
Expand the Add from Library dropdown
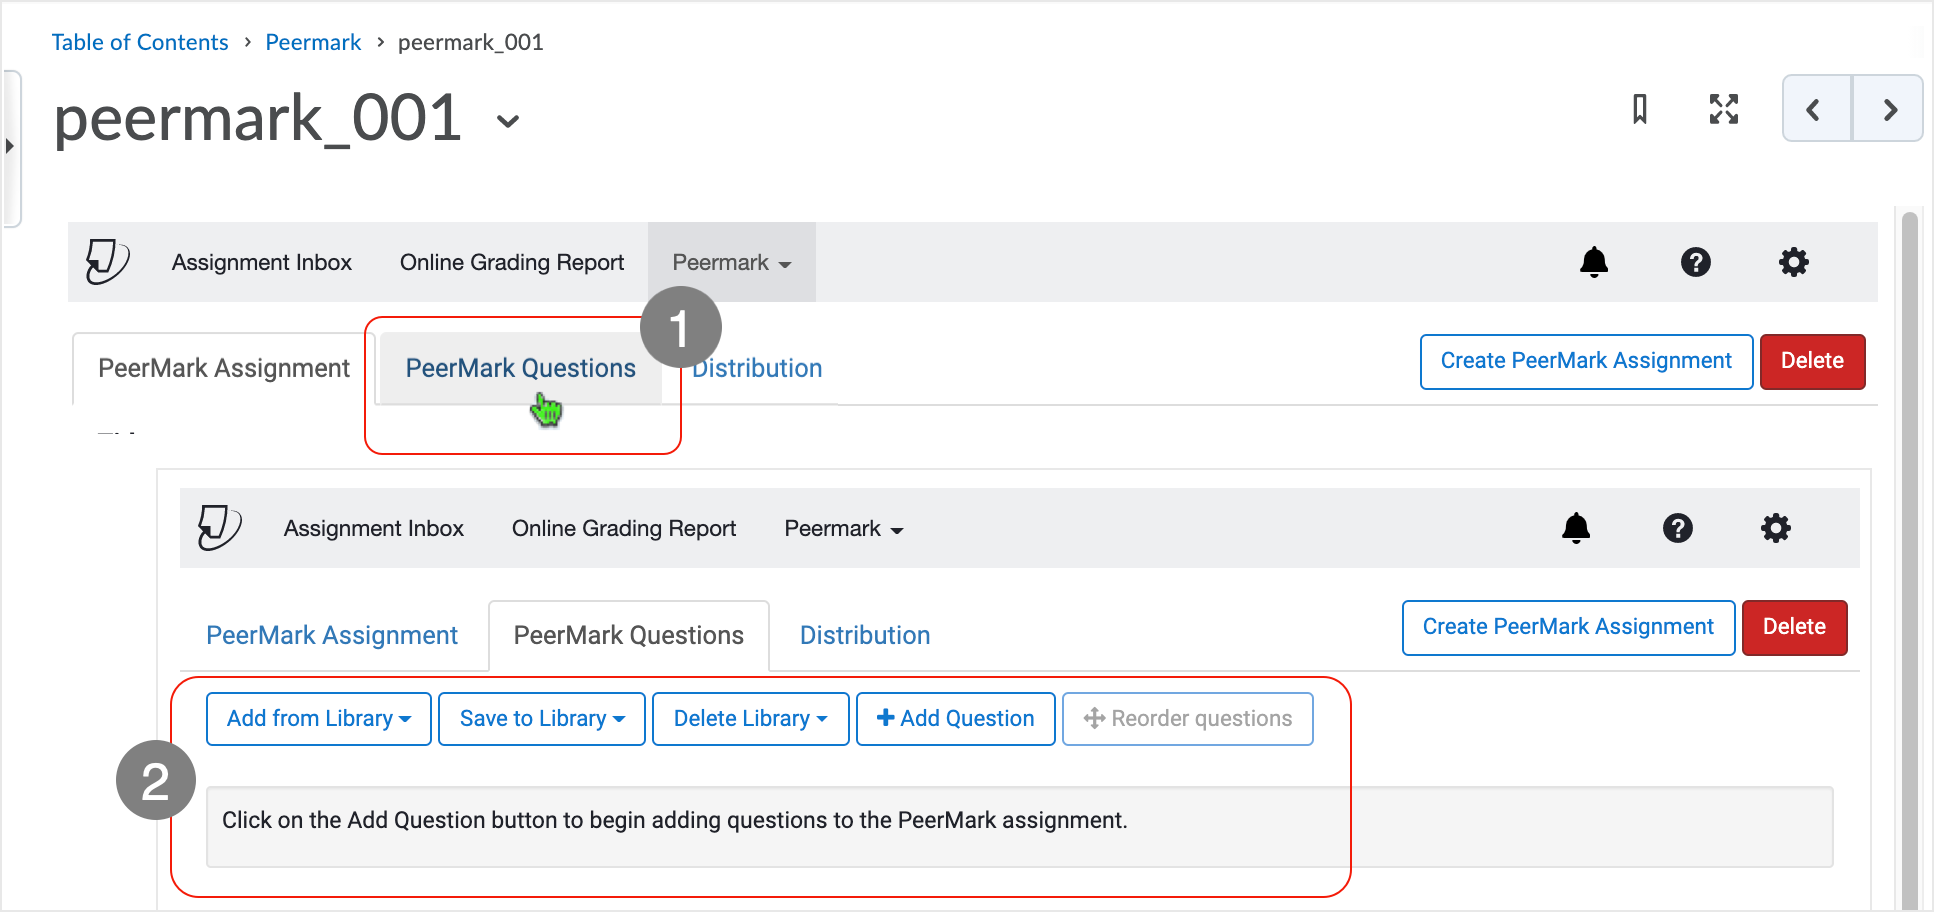pyautogui.click(x=319, y=718)
